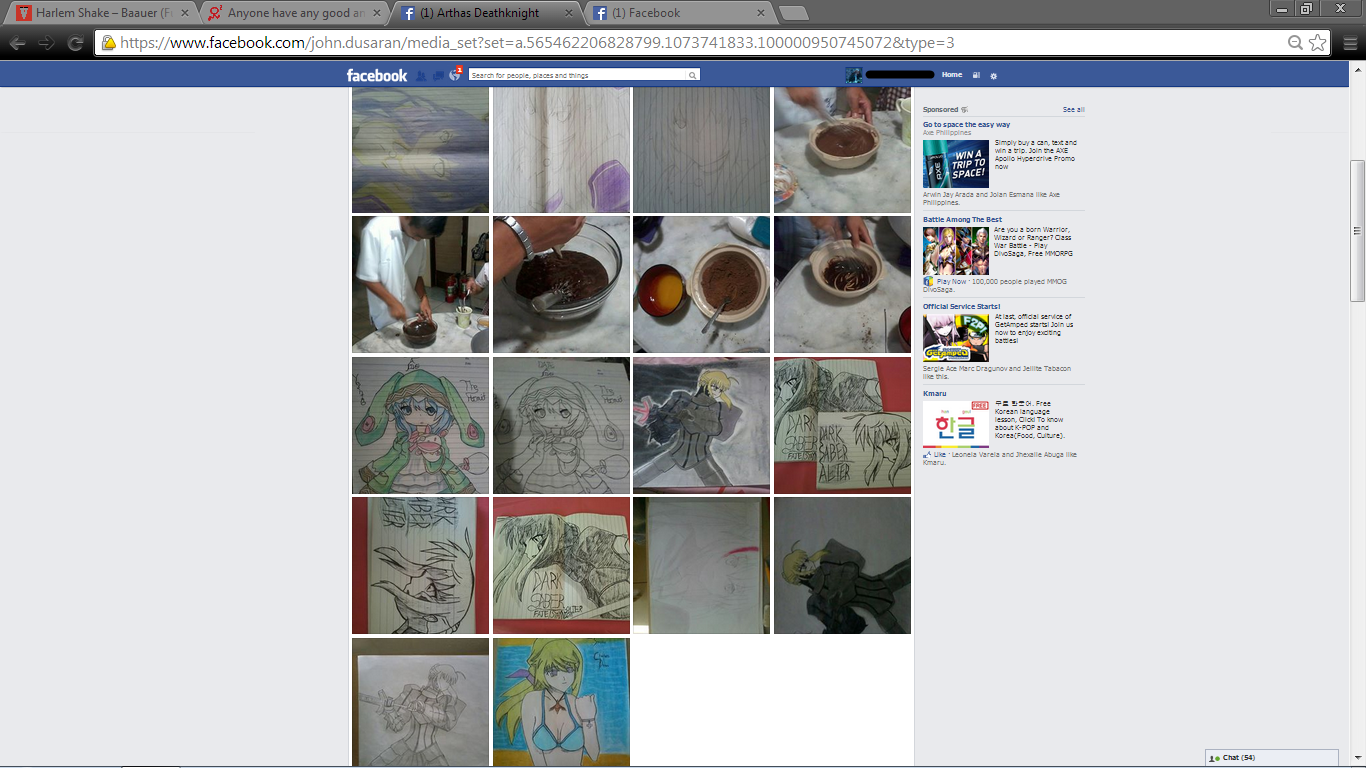The height and width of the screenshot is (768, 1366).
Task: Open notifications globe with red badge
Action: point(455,75)
